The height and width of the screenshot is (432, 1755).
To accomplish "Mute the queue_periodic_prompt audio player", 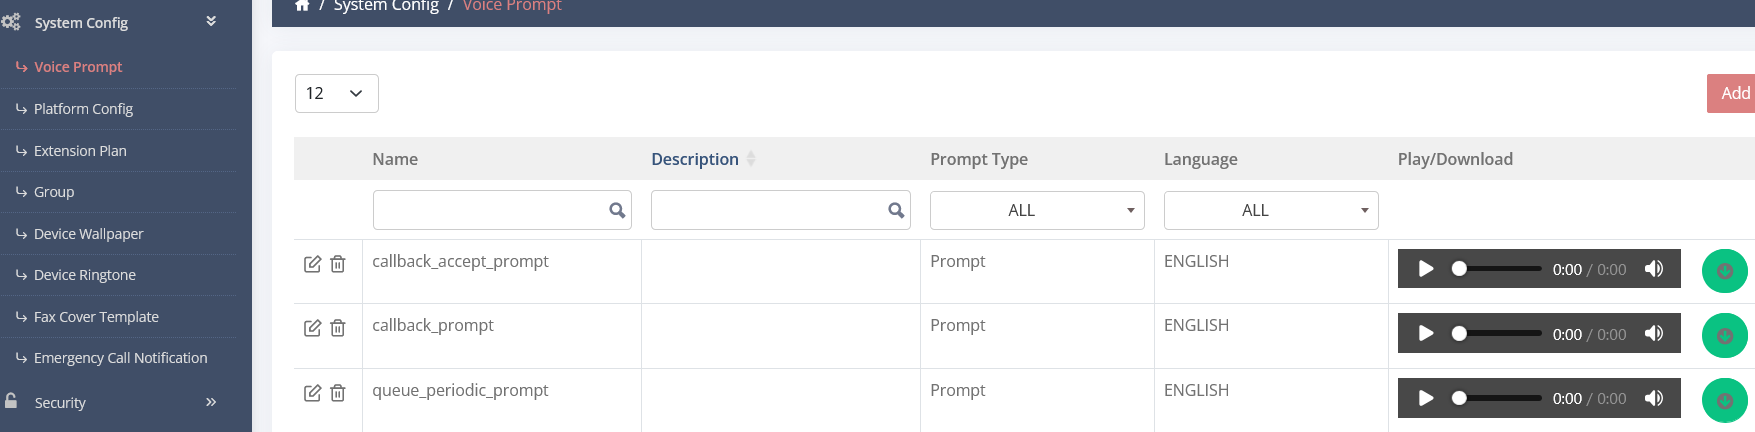I will (1654, 398).
